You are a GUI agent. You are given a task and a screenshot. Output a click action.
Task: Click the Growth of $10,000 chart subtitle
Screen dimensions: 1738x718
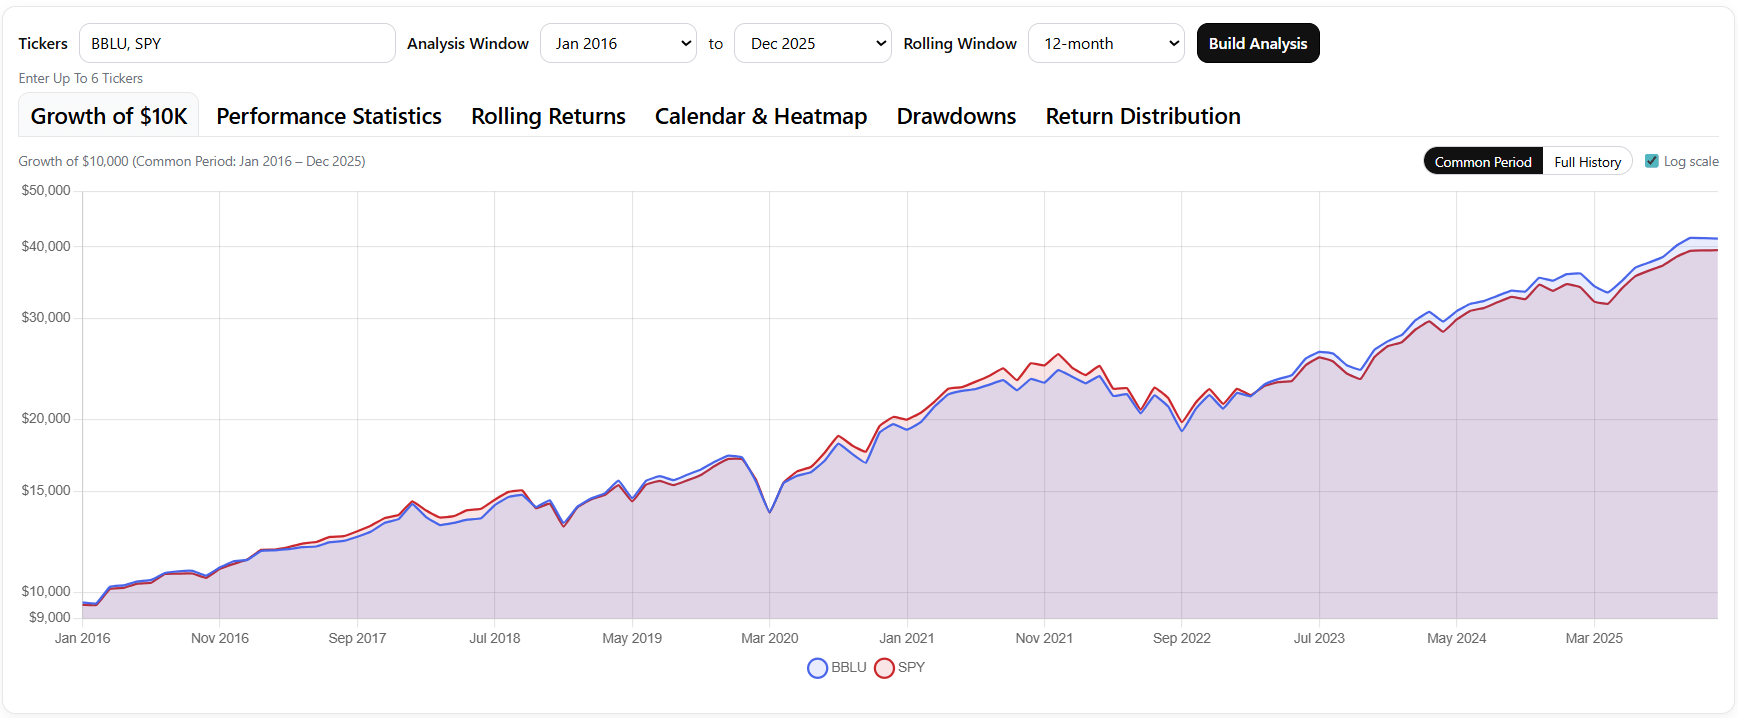tap(192, 161)
